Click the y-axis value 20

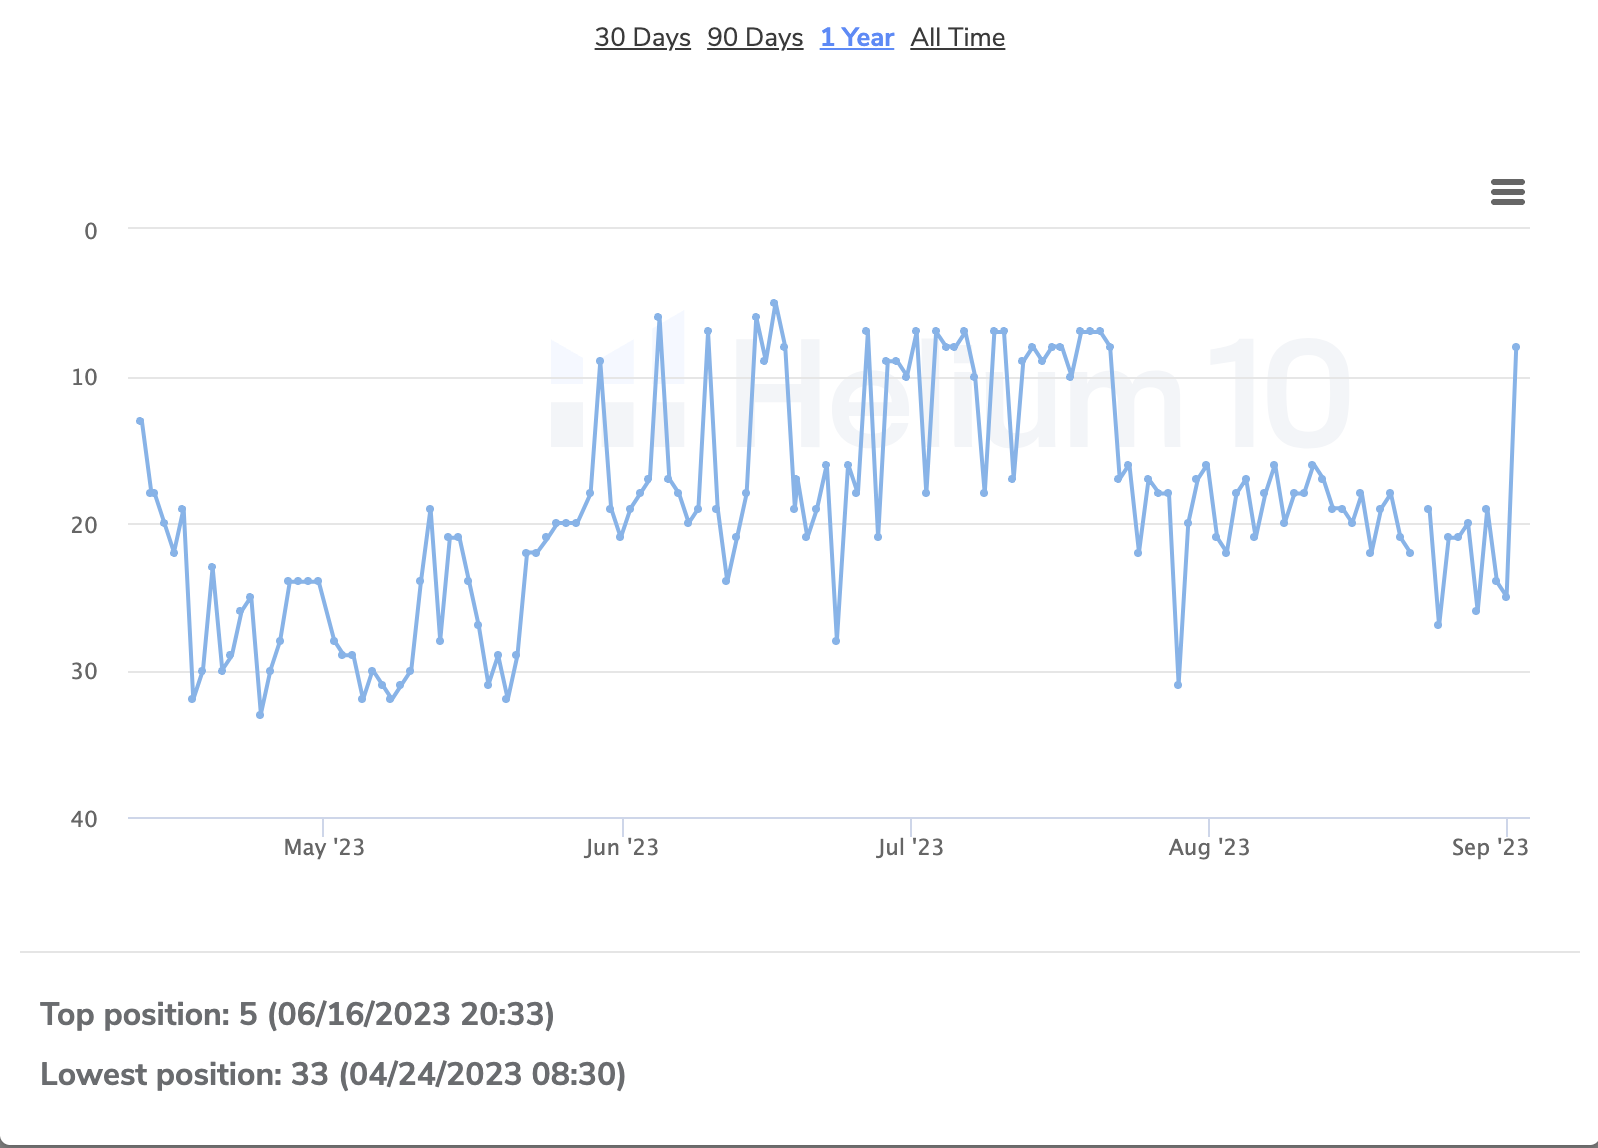coord(84,525)
